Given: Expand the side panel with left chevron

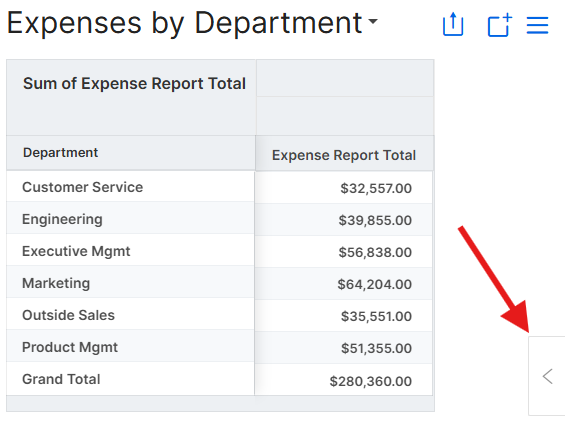Looking at the screenshot, I should pos(547,376).
